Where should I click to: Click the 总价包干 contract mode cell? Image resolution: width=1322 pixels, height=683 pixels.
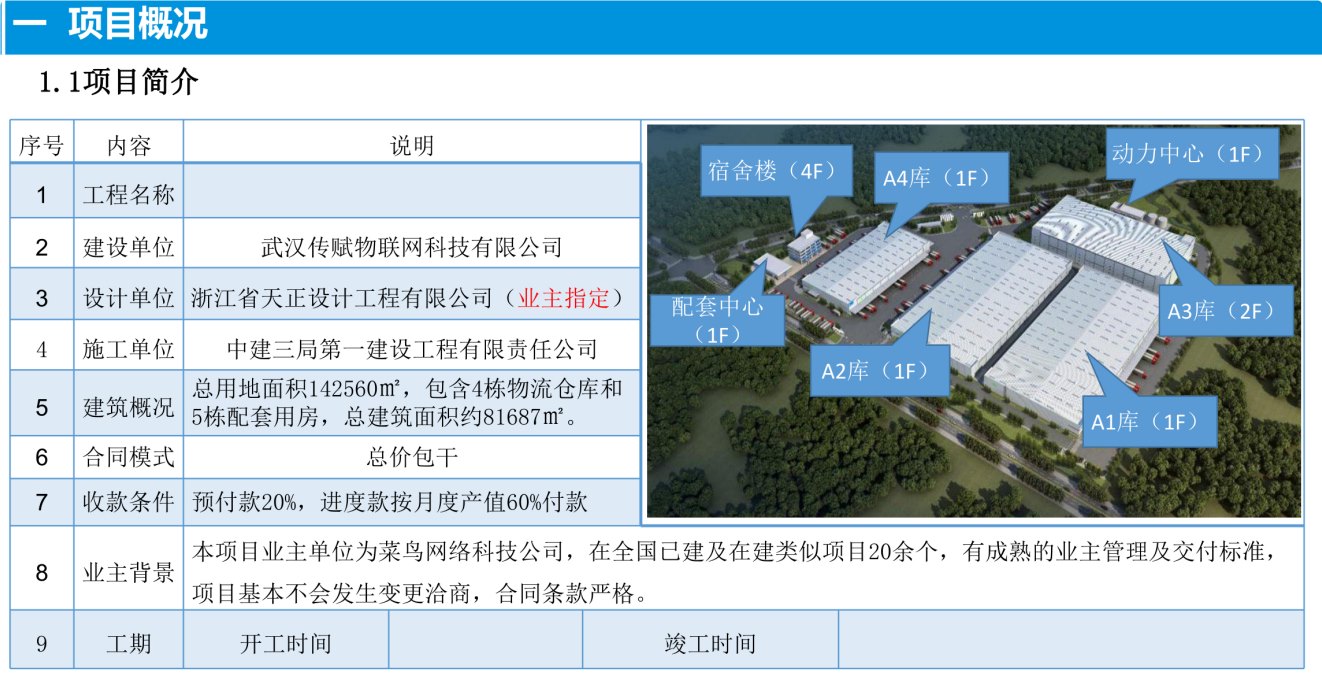(411, 457)
